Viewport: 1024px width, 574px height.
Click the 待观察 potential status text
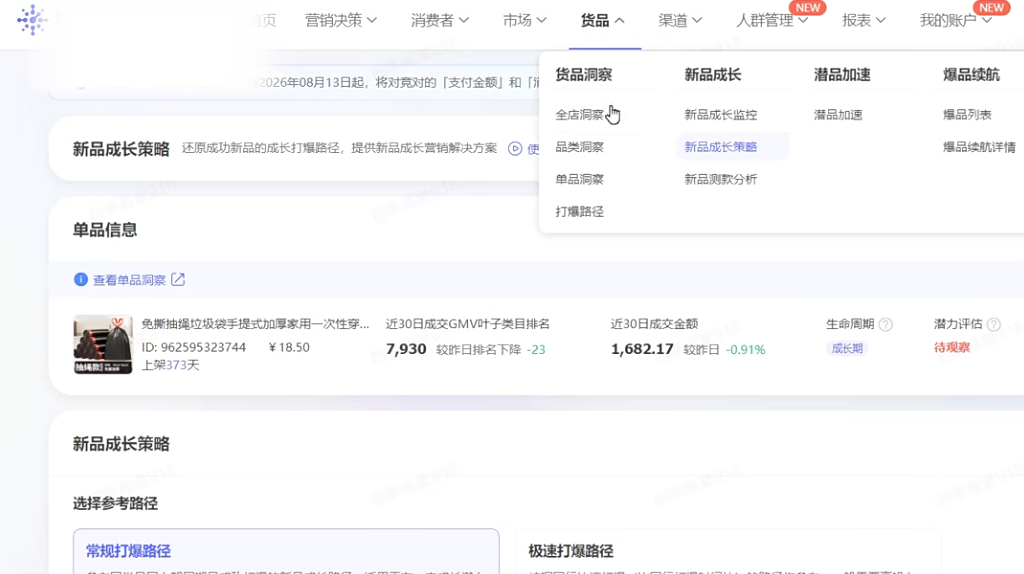[952, 347]
